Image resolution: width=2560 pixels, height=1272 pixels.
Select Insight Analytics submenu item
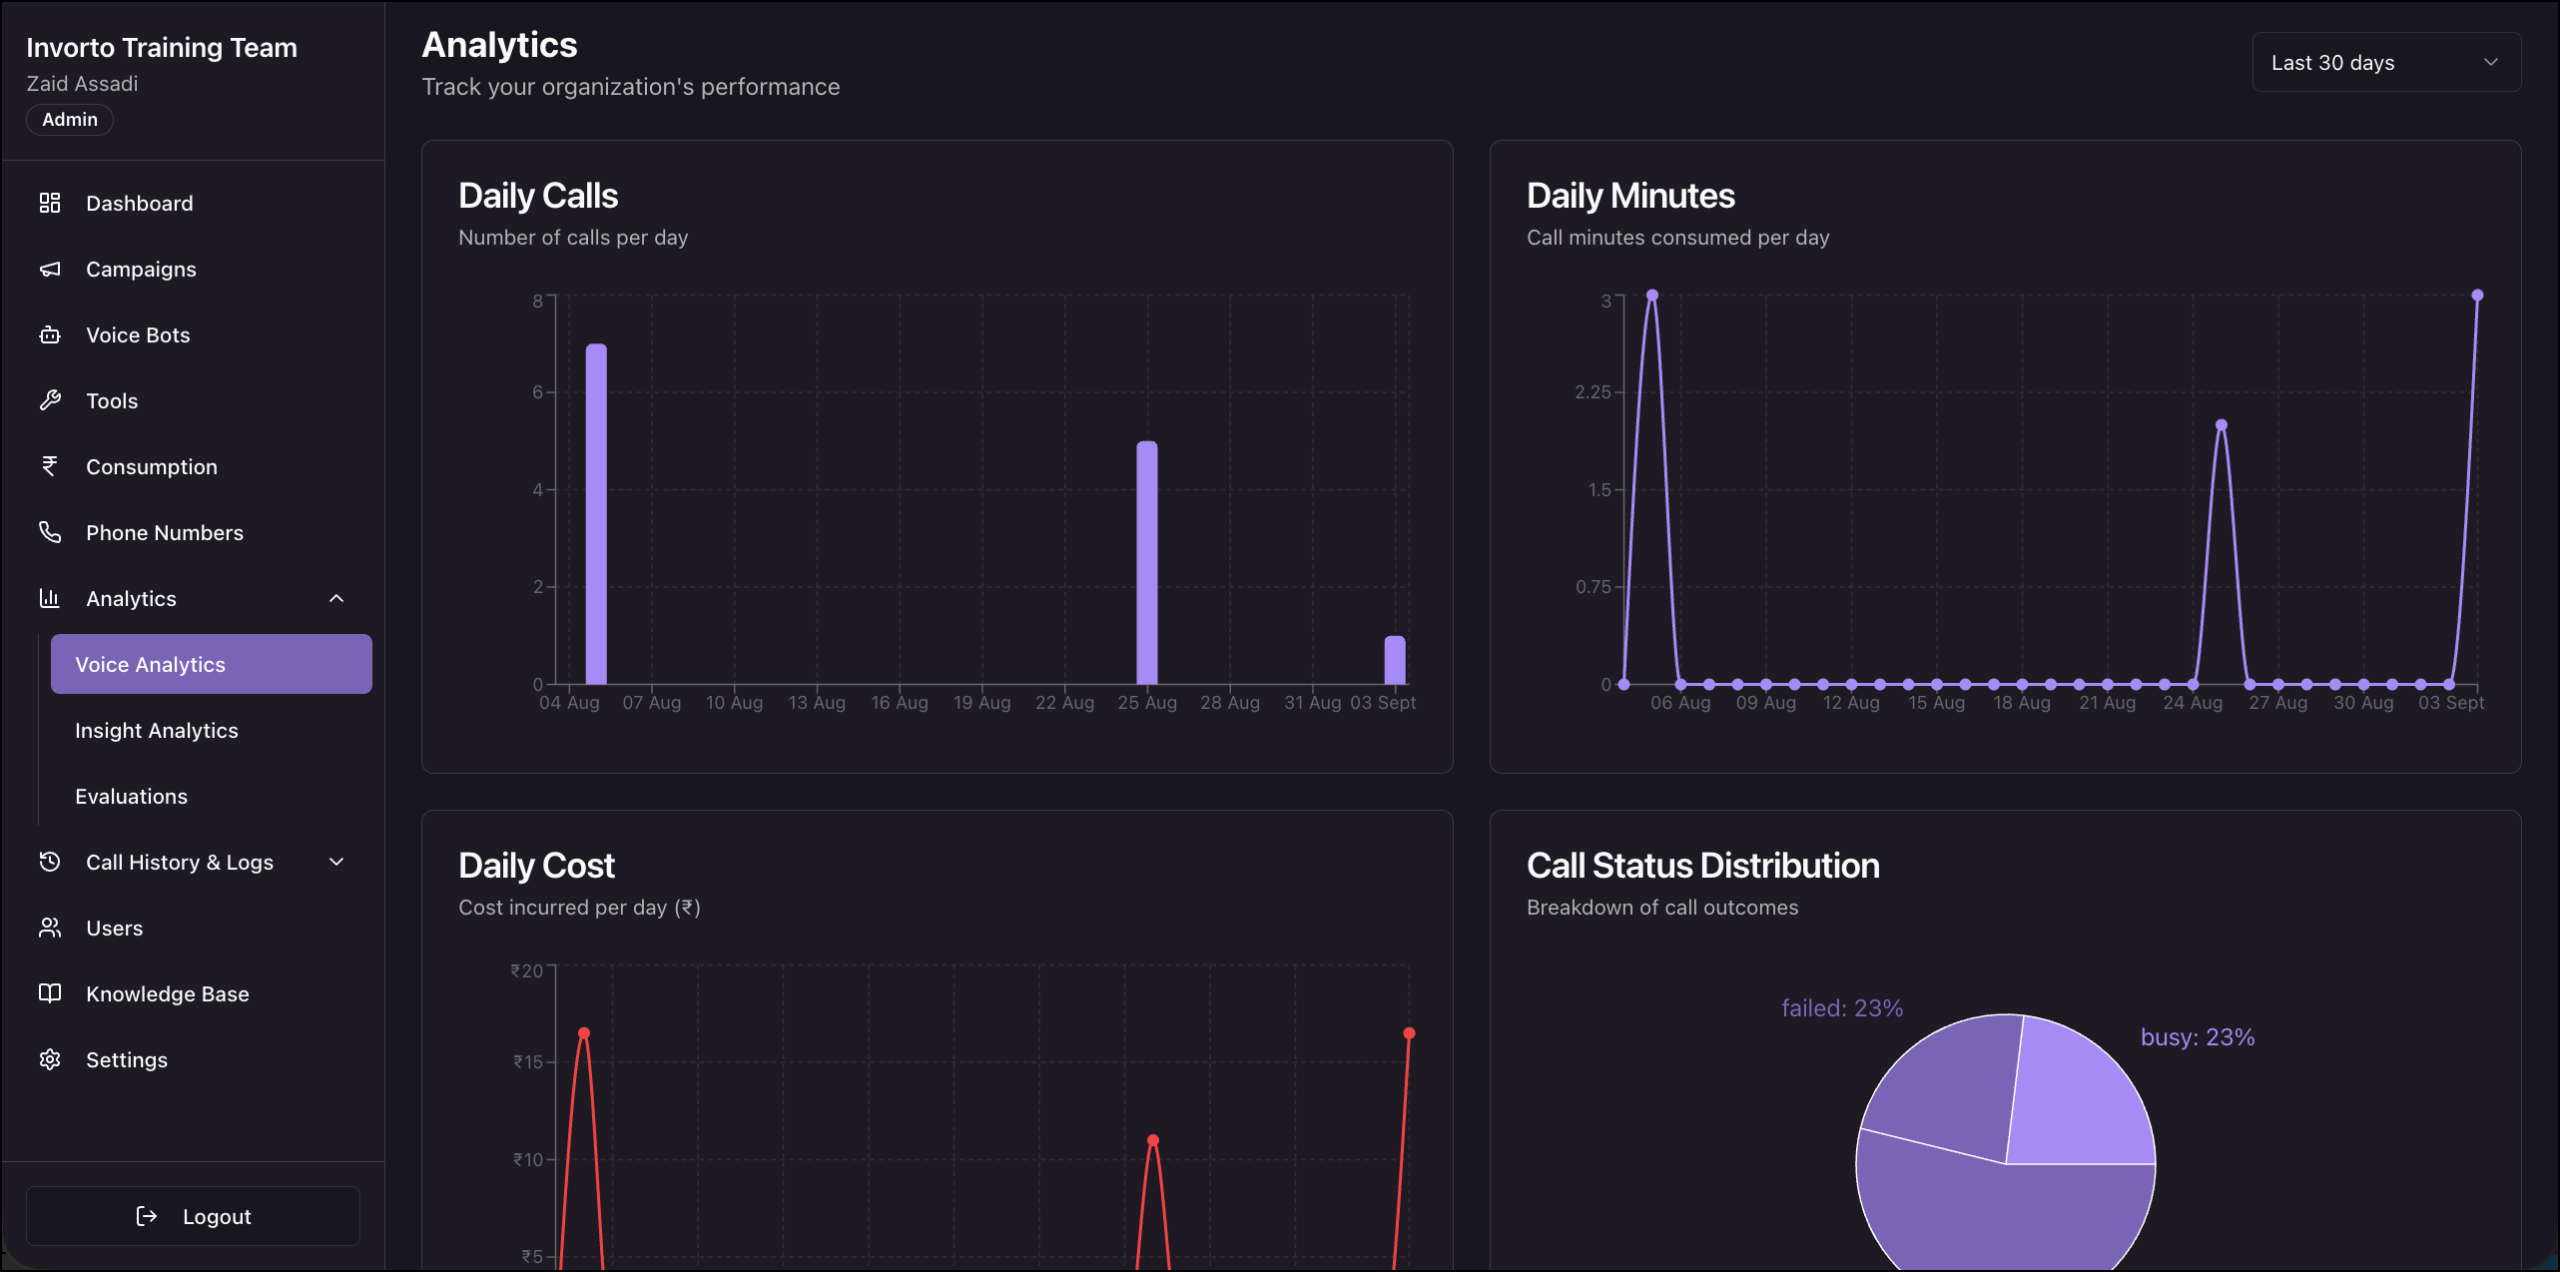tap(211, 730)
